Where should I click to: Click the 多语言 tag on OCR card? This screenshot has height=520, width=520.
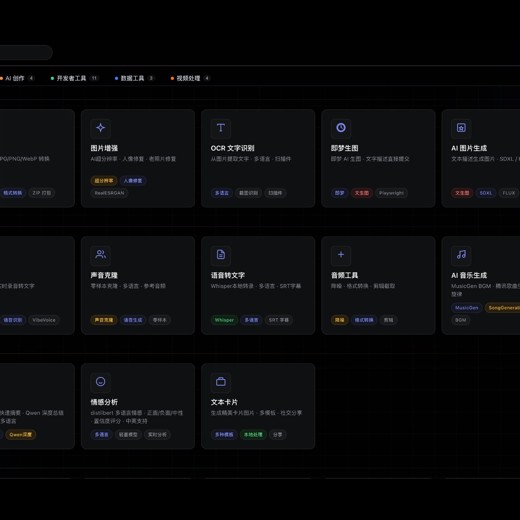tap(222, 193)
